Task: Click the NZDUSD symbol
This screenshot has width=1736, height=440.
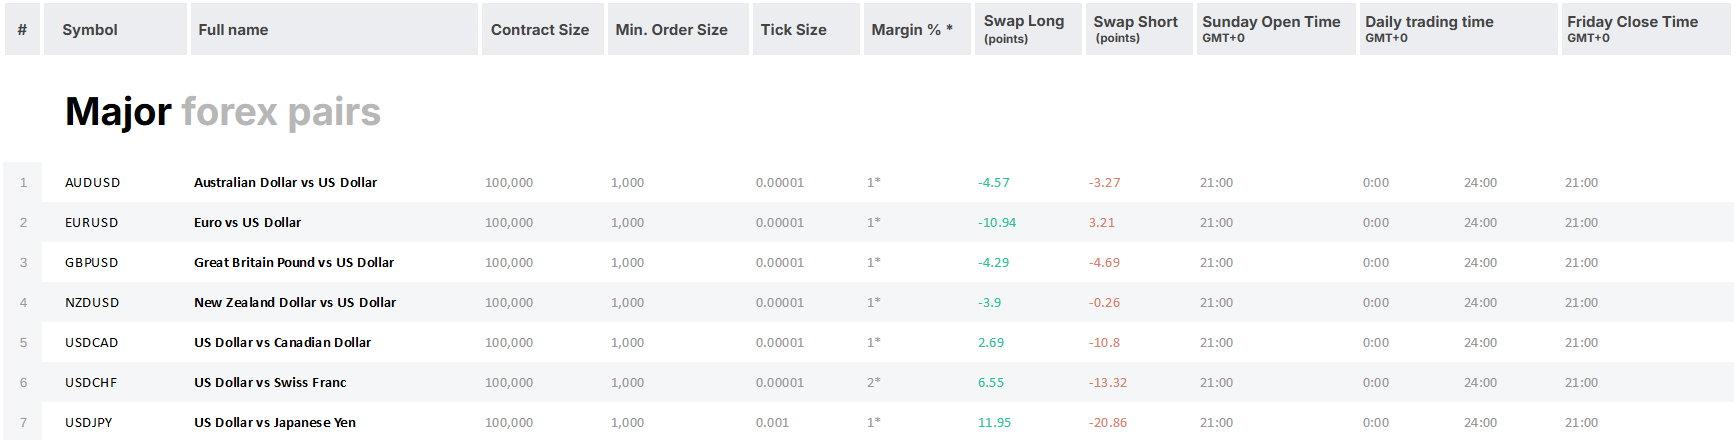Action: [92, 303]
